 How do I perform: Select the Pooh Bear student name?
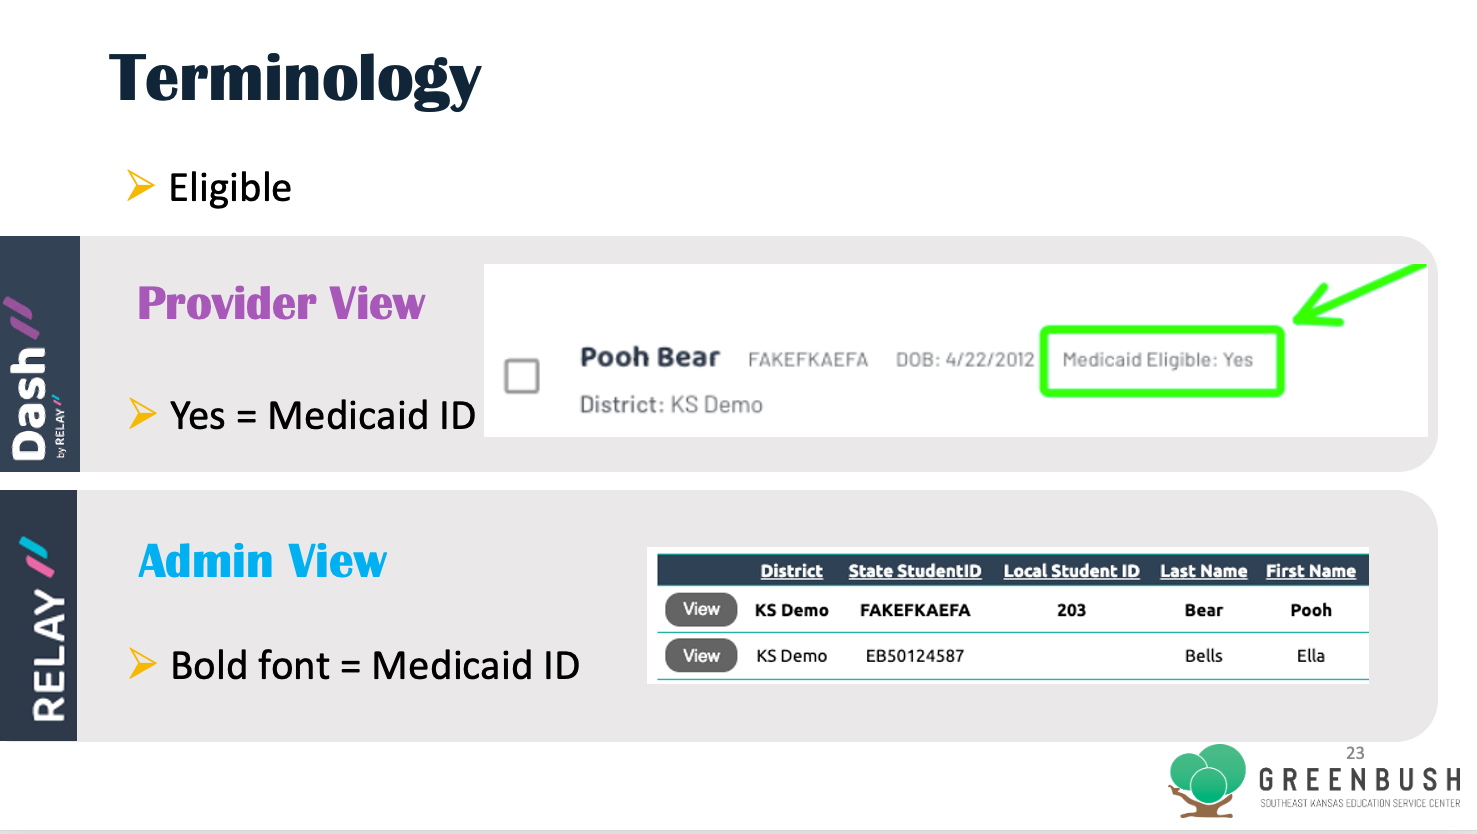click(650, 357)
